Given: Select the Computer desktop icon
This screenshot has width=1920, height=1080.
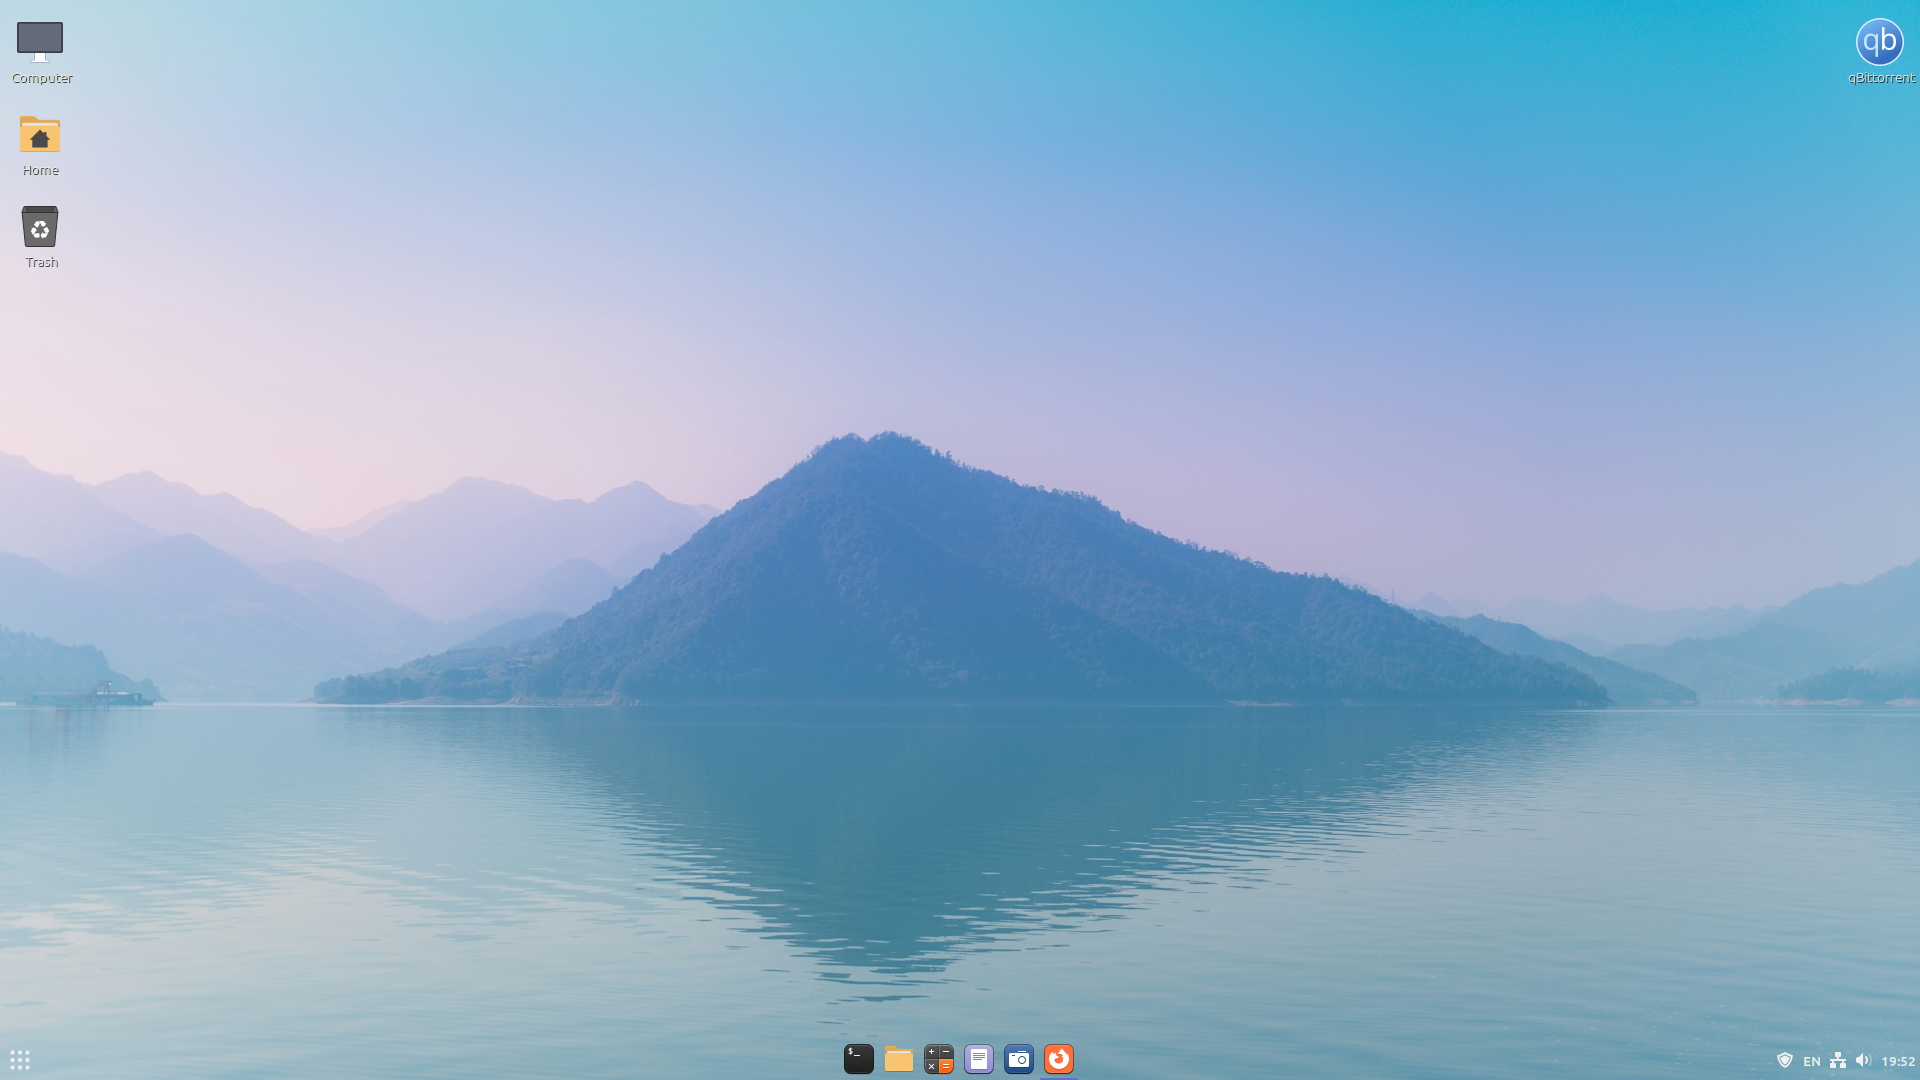Looking at the screenshot, I should point(40,42).
